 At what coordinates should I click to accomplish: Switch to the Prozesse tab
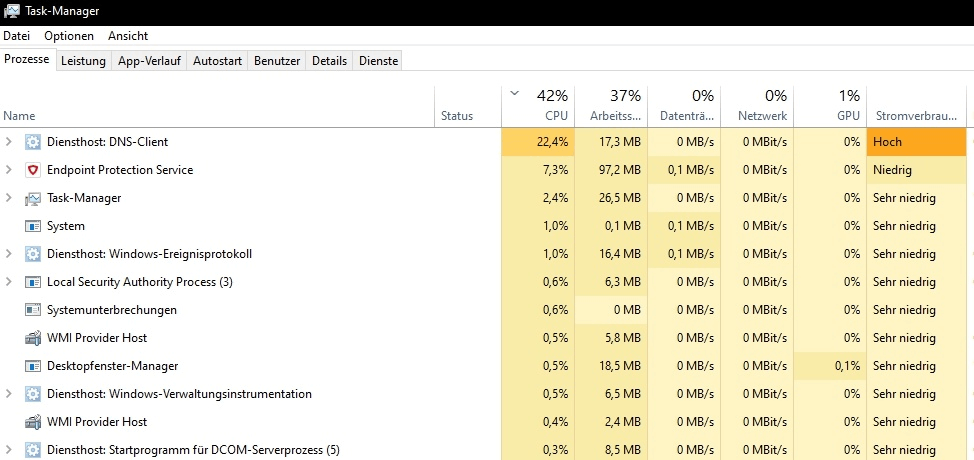coord(27,60)
